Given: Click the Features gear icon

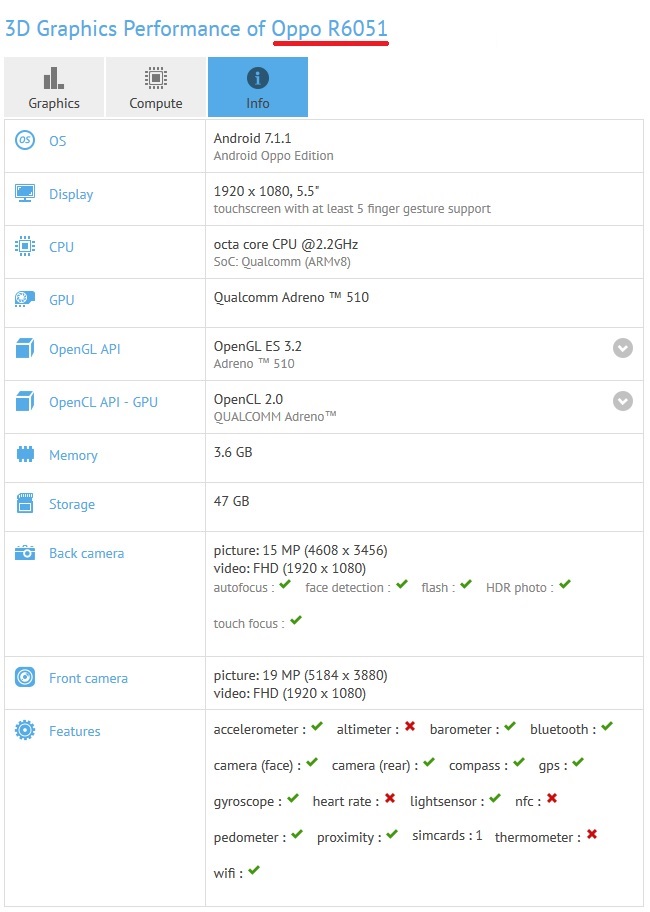Looking at the screenshot, I should [x=25, y=731].
